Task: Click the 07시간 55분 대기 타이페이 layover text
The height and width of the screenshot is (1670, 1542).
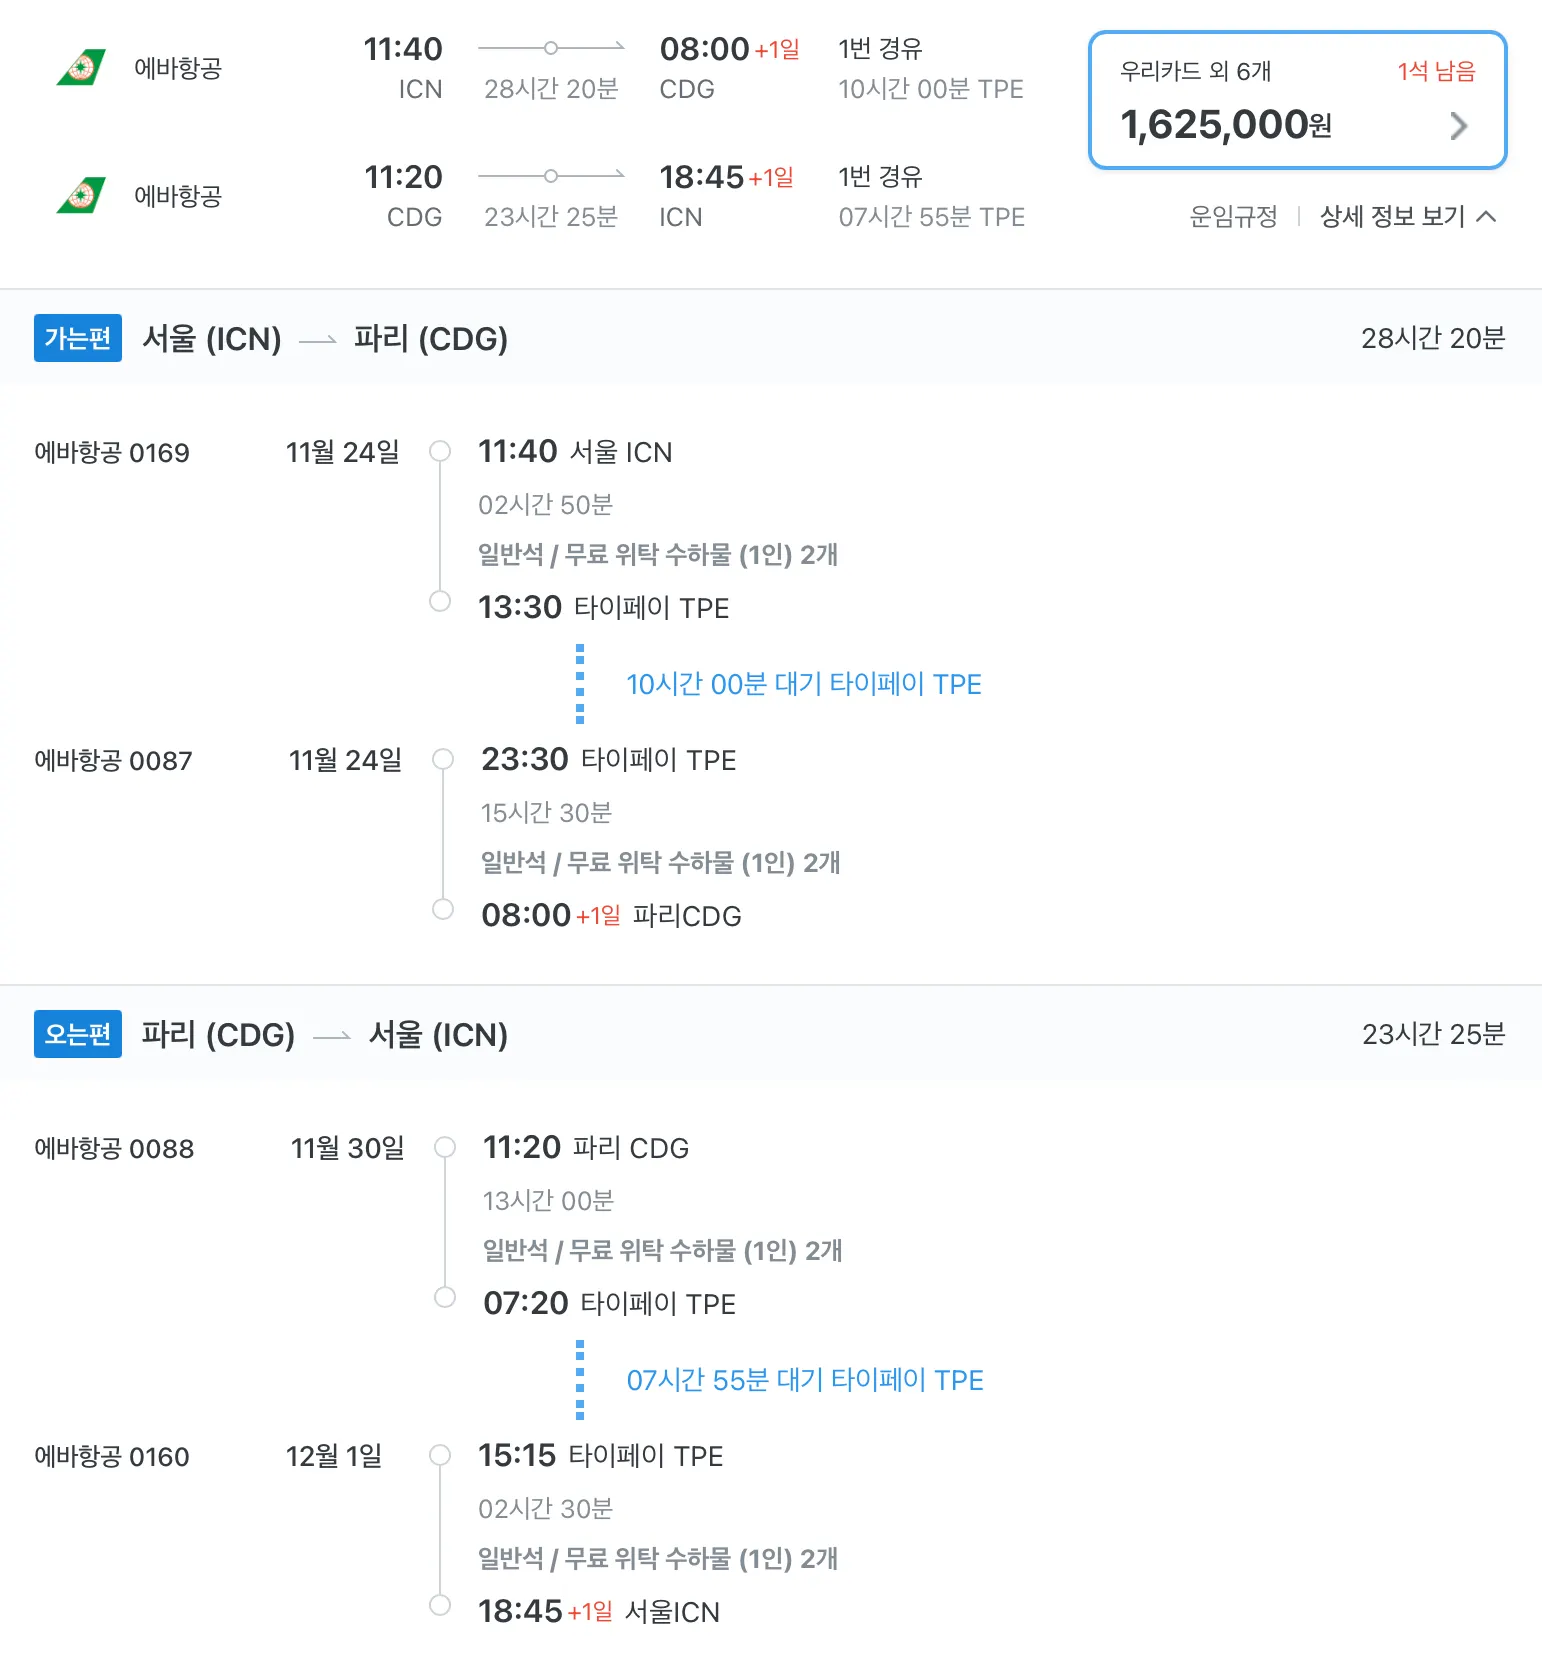Action: coord(804,1380)
